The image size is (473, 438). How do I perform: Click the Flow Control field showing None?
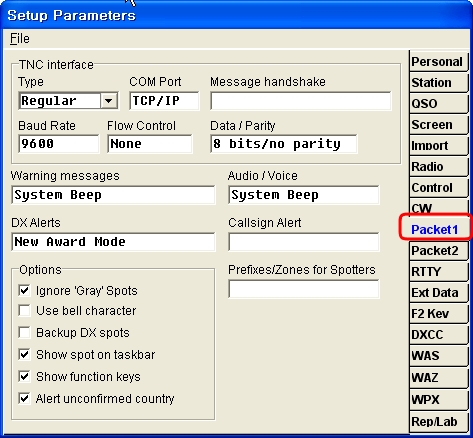click(x=150, y=144)
